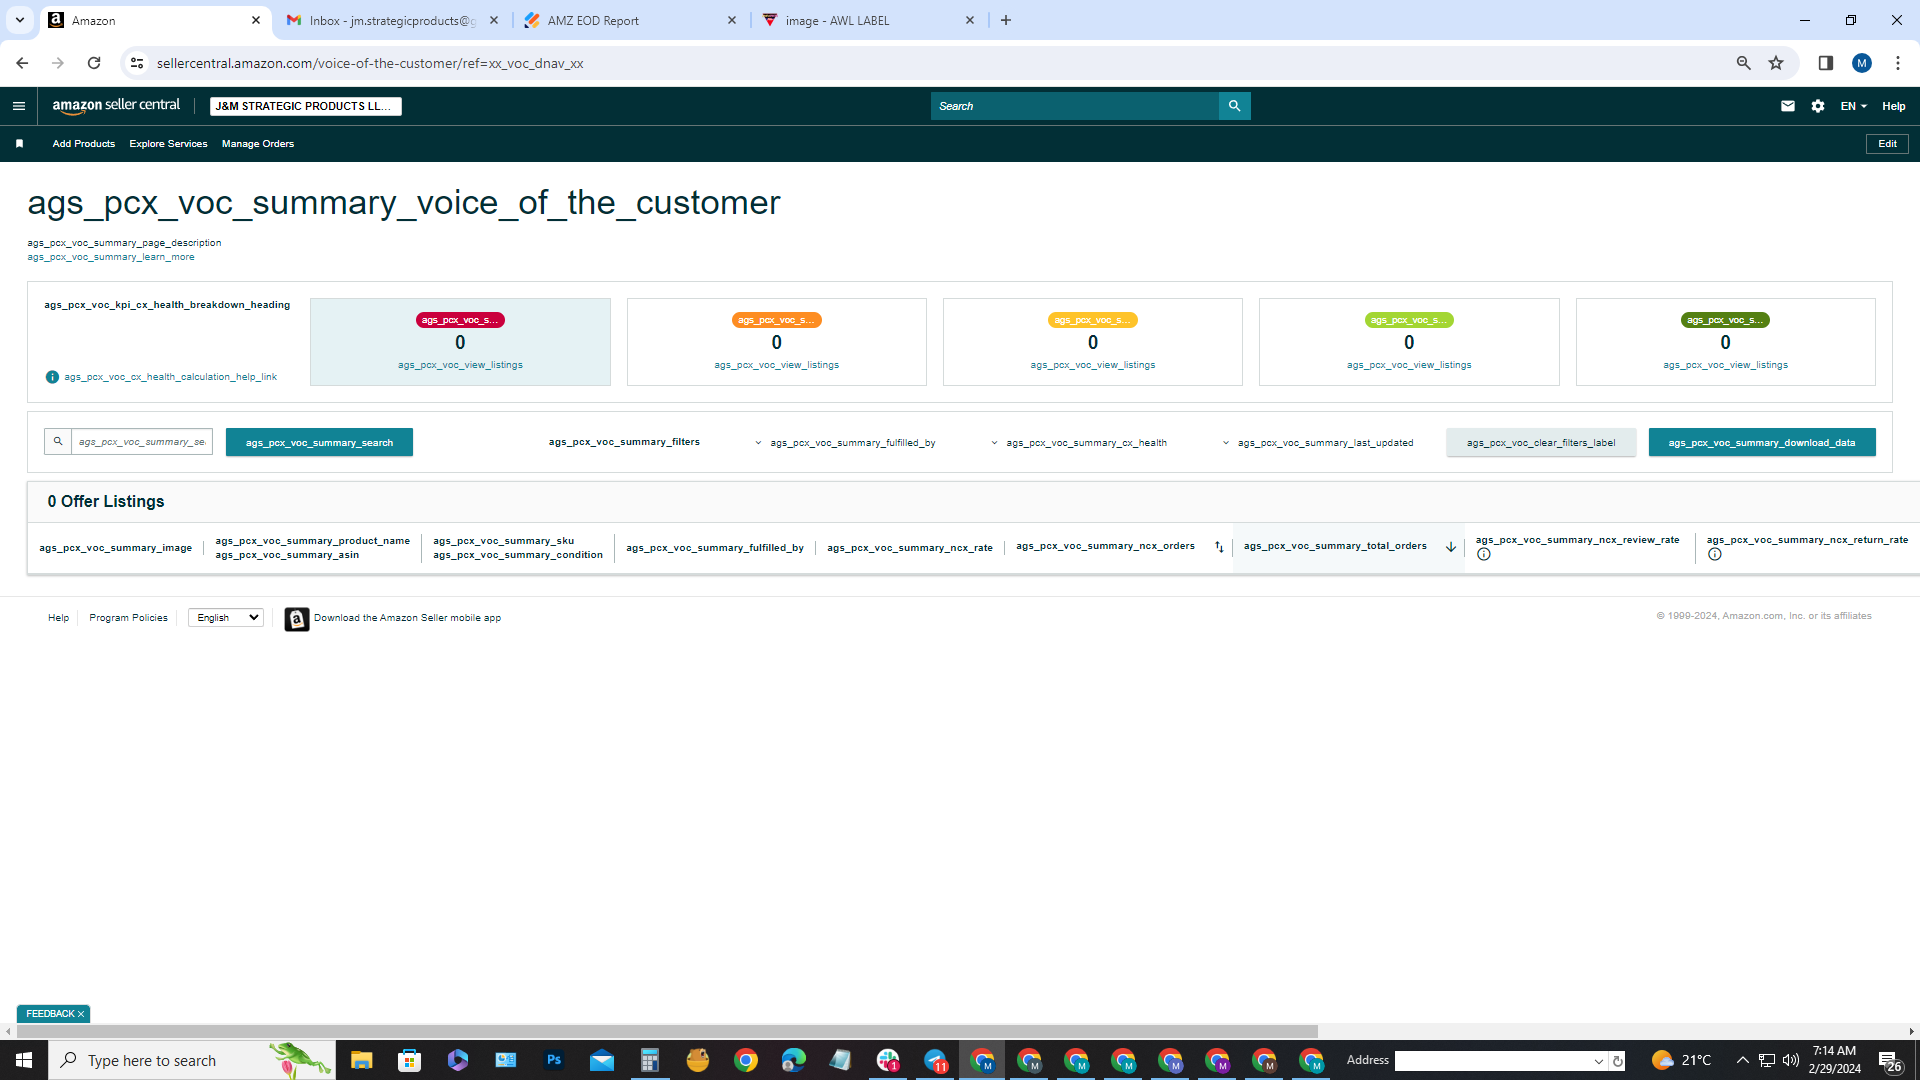Click the J&M STRATEGIC PRODUCTS account selector
The width and height of the screenshot is (1920, 1080).
(x=306, y=106)
